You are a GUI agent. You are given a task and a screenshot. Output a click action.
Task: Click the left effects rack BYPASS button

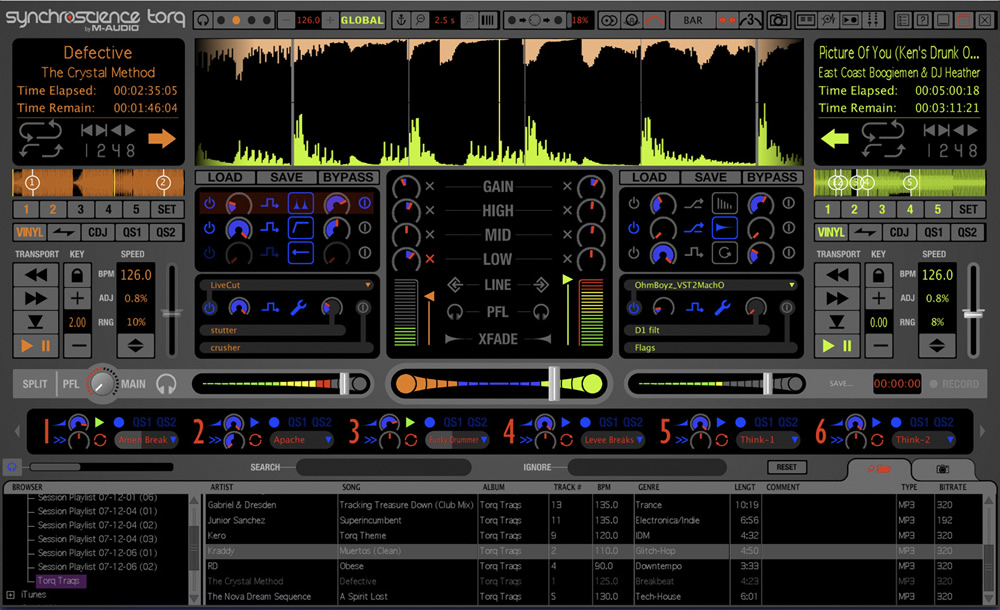tap(348, 177)
